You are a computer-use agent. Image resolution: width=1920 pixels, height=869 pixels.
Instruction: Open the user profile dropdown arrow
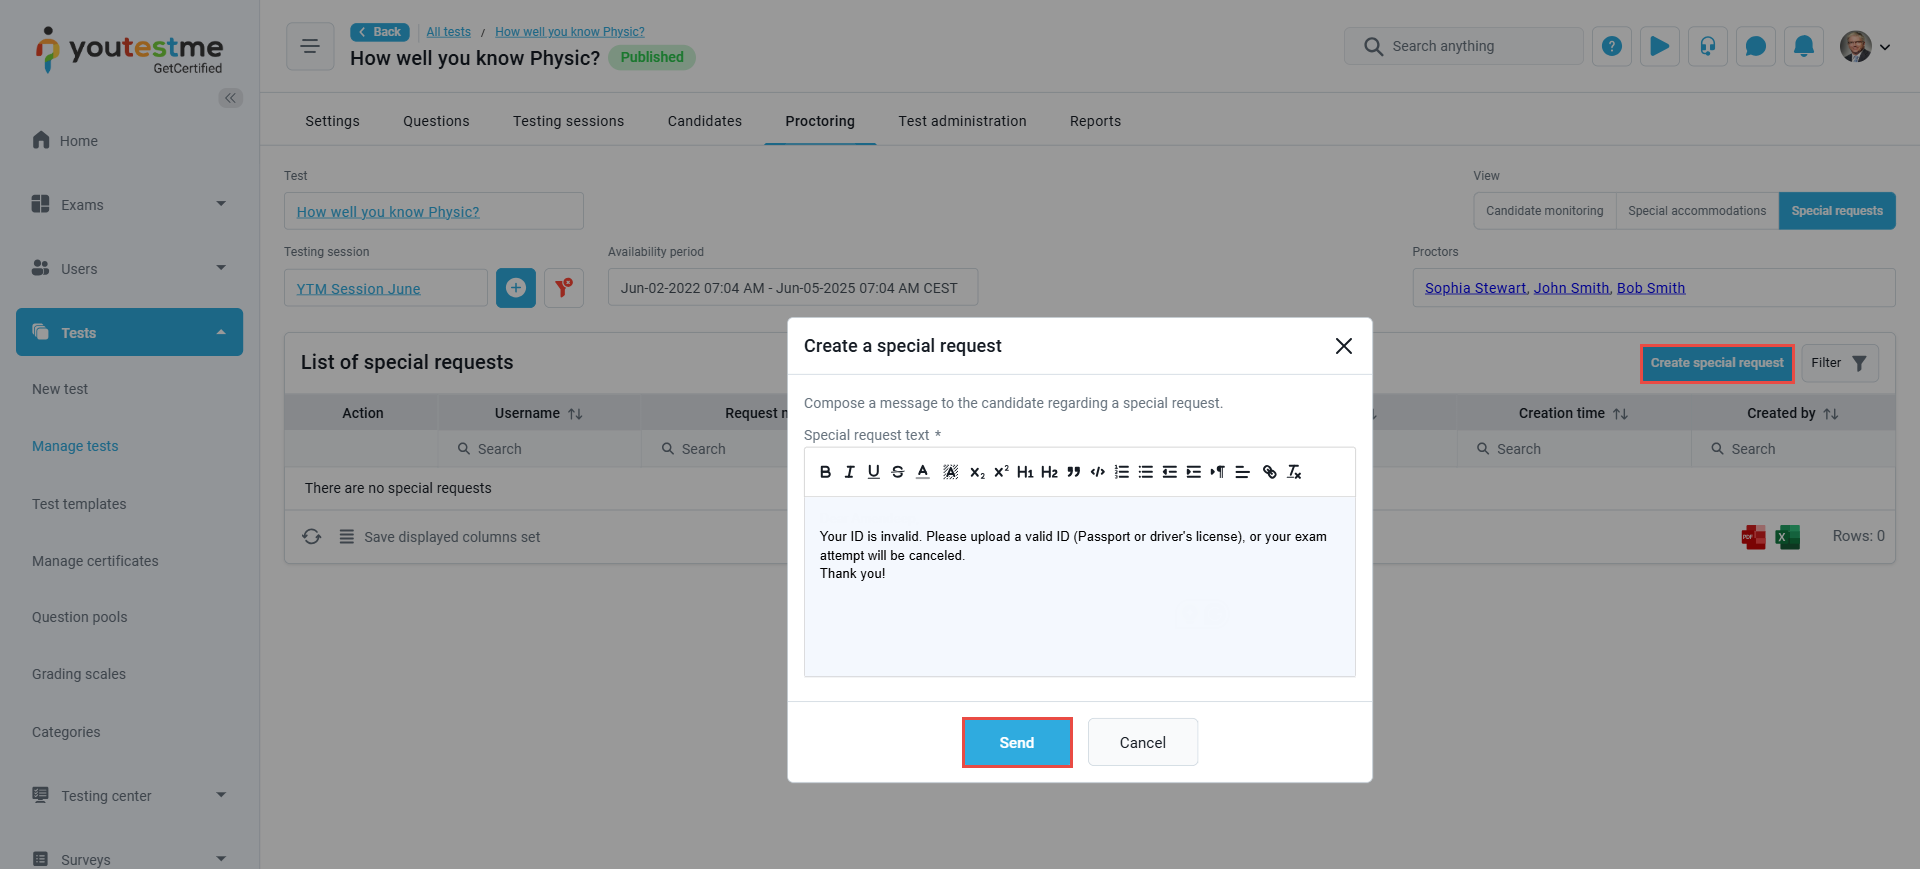tap(1885, 47)
